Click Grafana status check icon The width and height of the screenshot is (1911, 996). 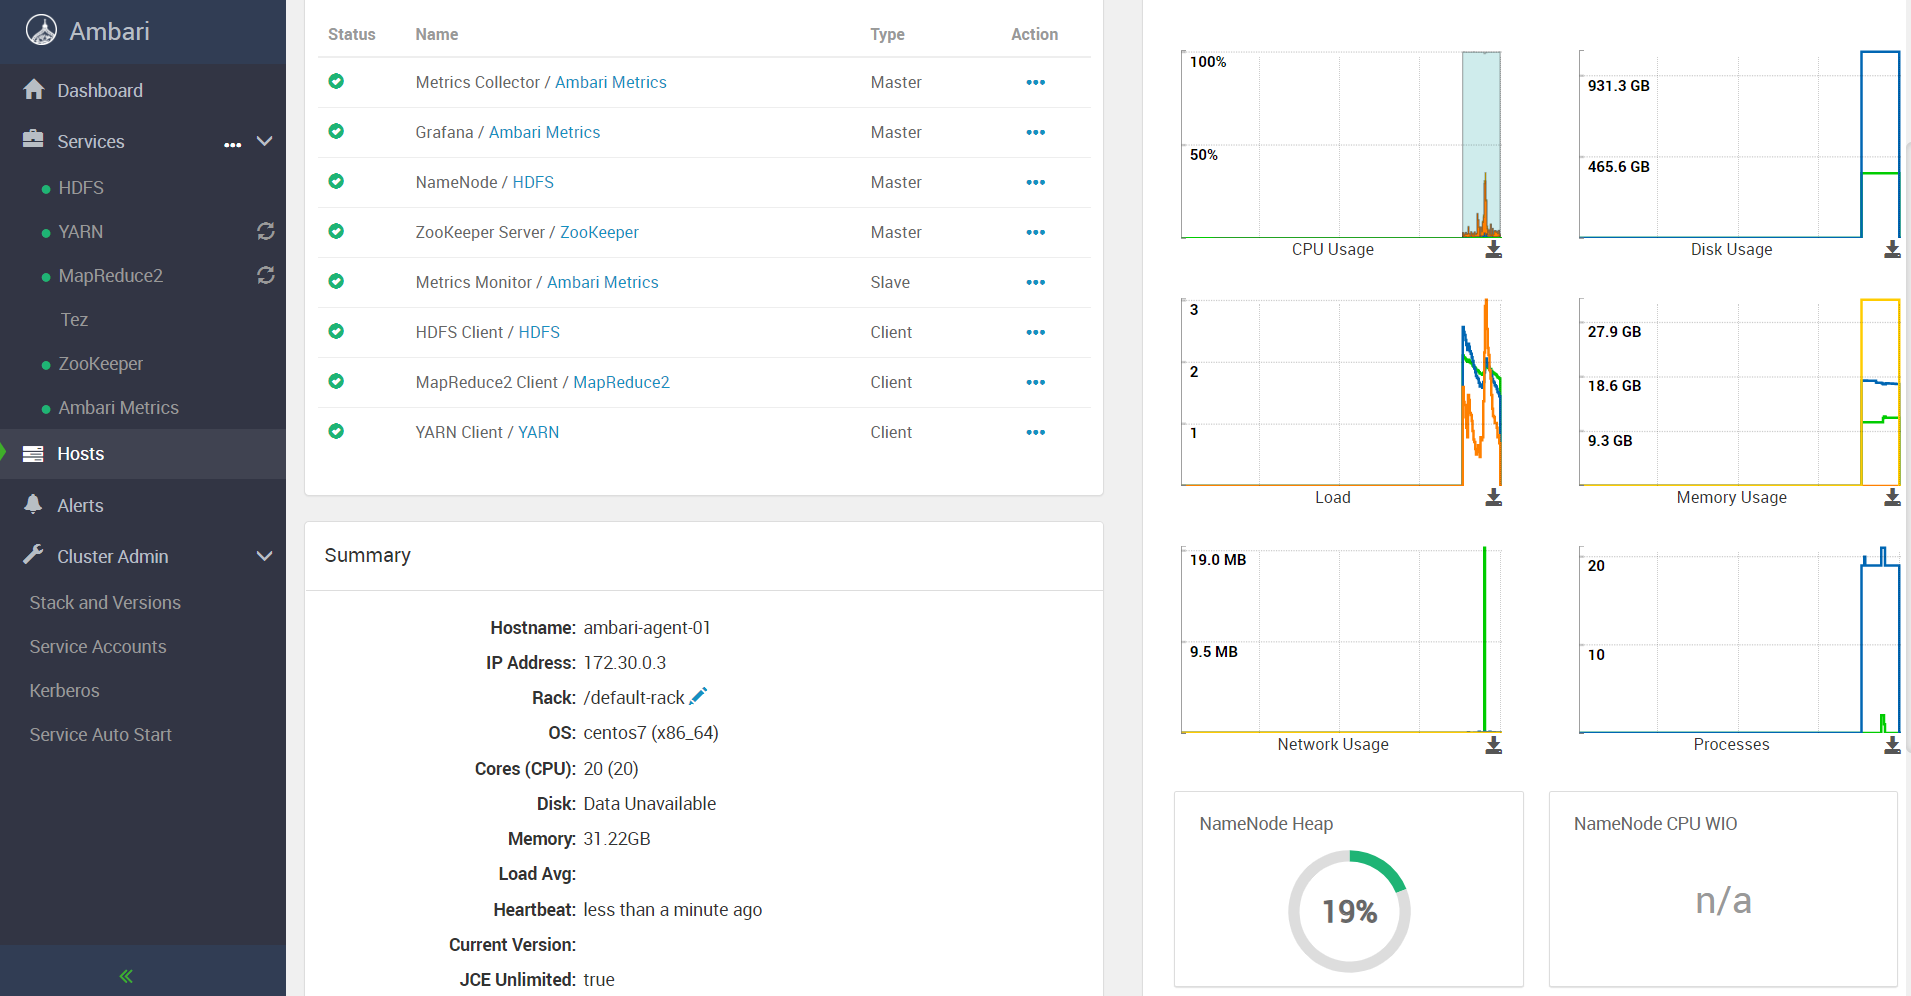coord(336,131)
